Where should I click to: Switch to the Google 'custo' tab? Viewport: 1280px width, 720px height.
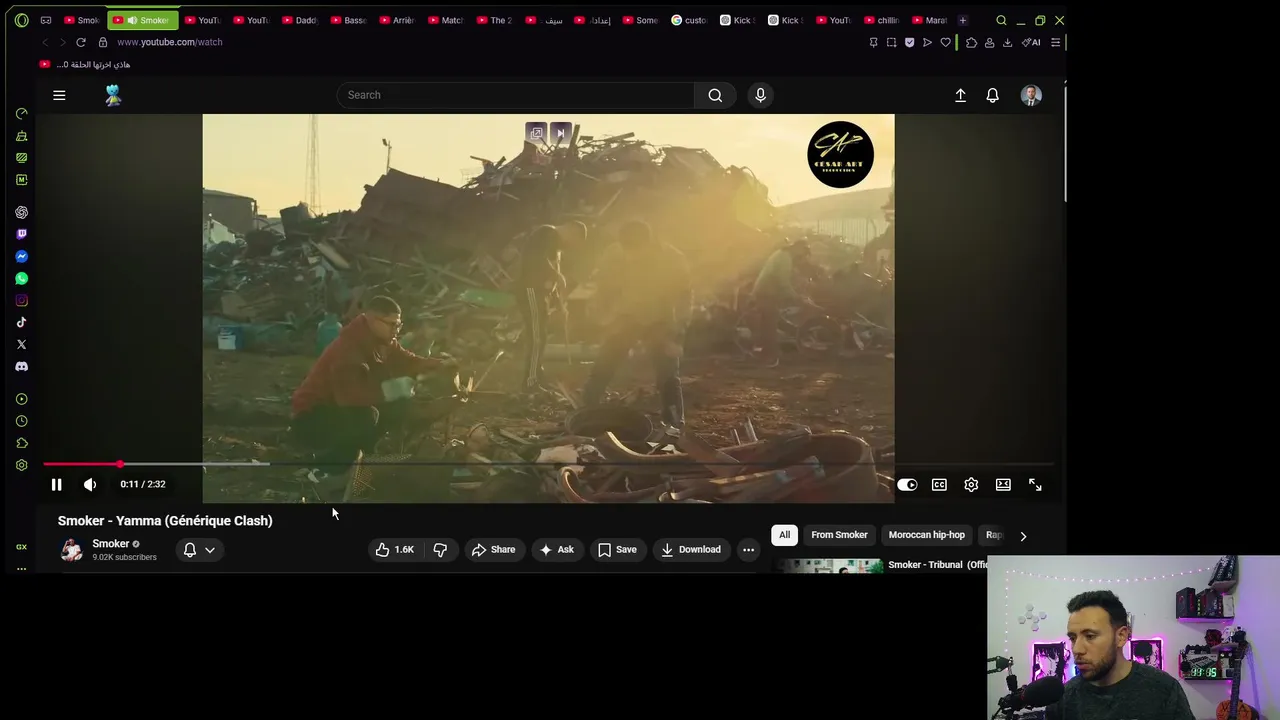[x=689, y=20]
